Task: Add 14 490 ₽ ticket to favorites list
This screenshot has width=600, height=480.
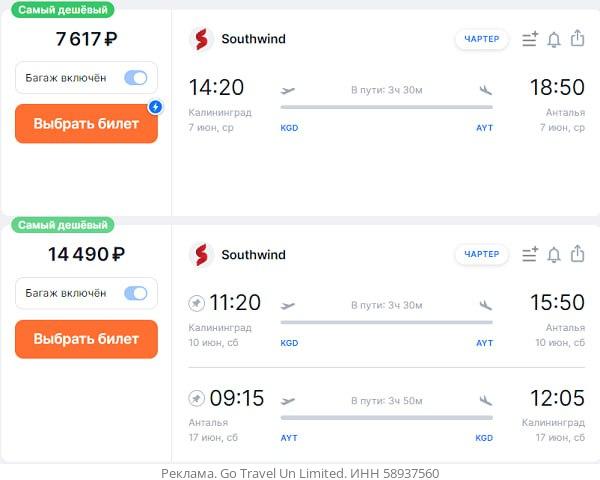Action: pyautogui.click(x=530, y=254)
